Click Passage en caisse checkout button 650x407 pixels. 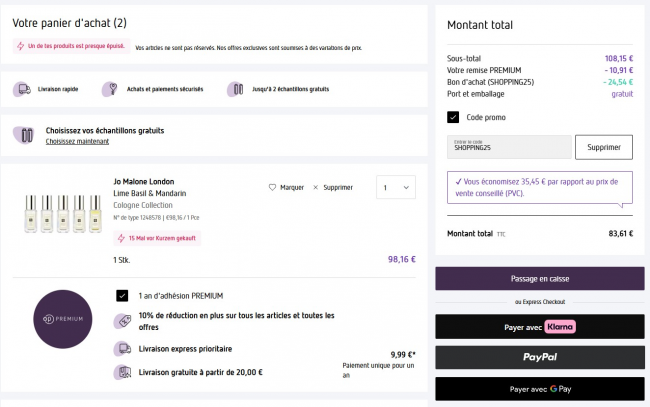click(x=539, y=278)
